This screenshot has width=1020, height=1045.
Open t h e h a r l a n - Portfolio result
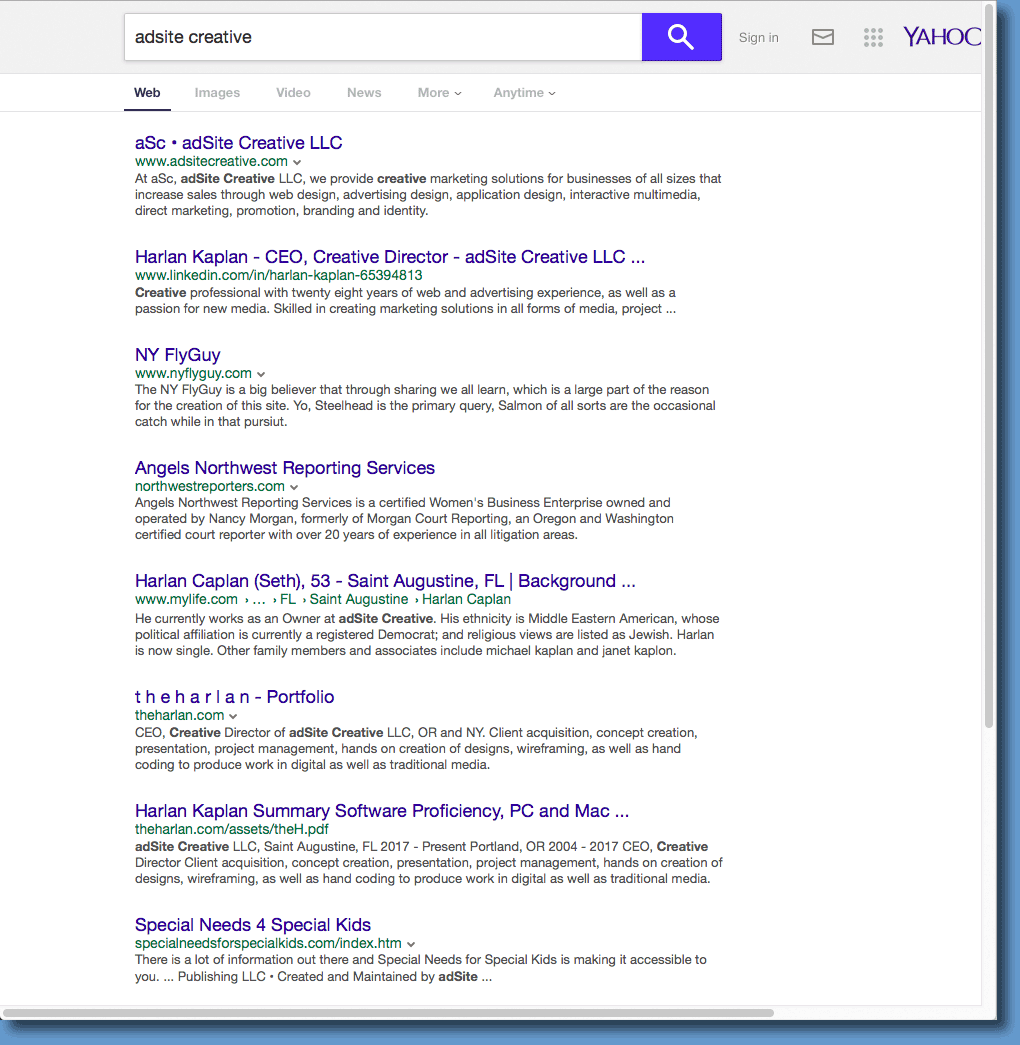(x=235, y=696)
